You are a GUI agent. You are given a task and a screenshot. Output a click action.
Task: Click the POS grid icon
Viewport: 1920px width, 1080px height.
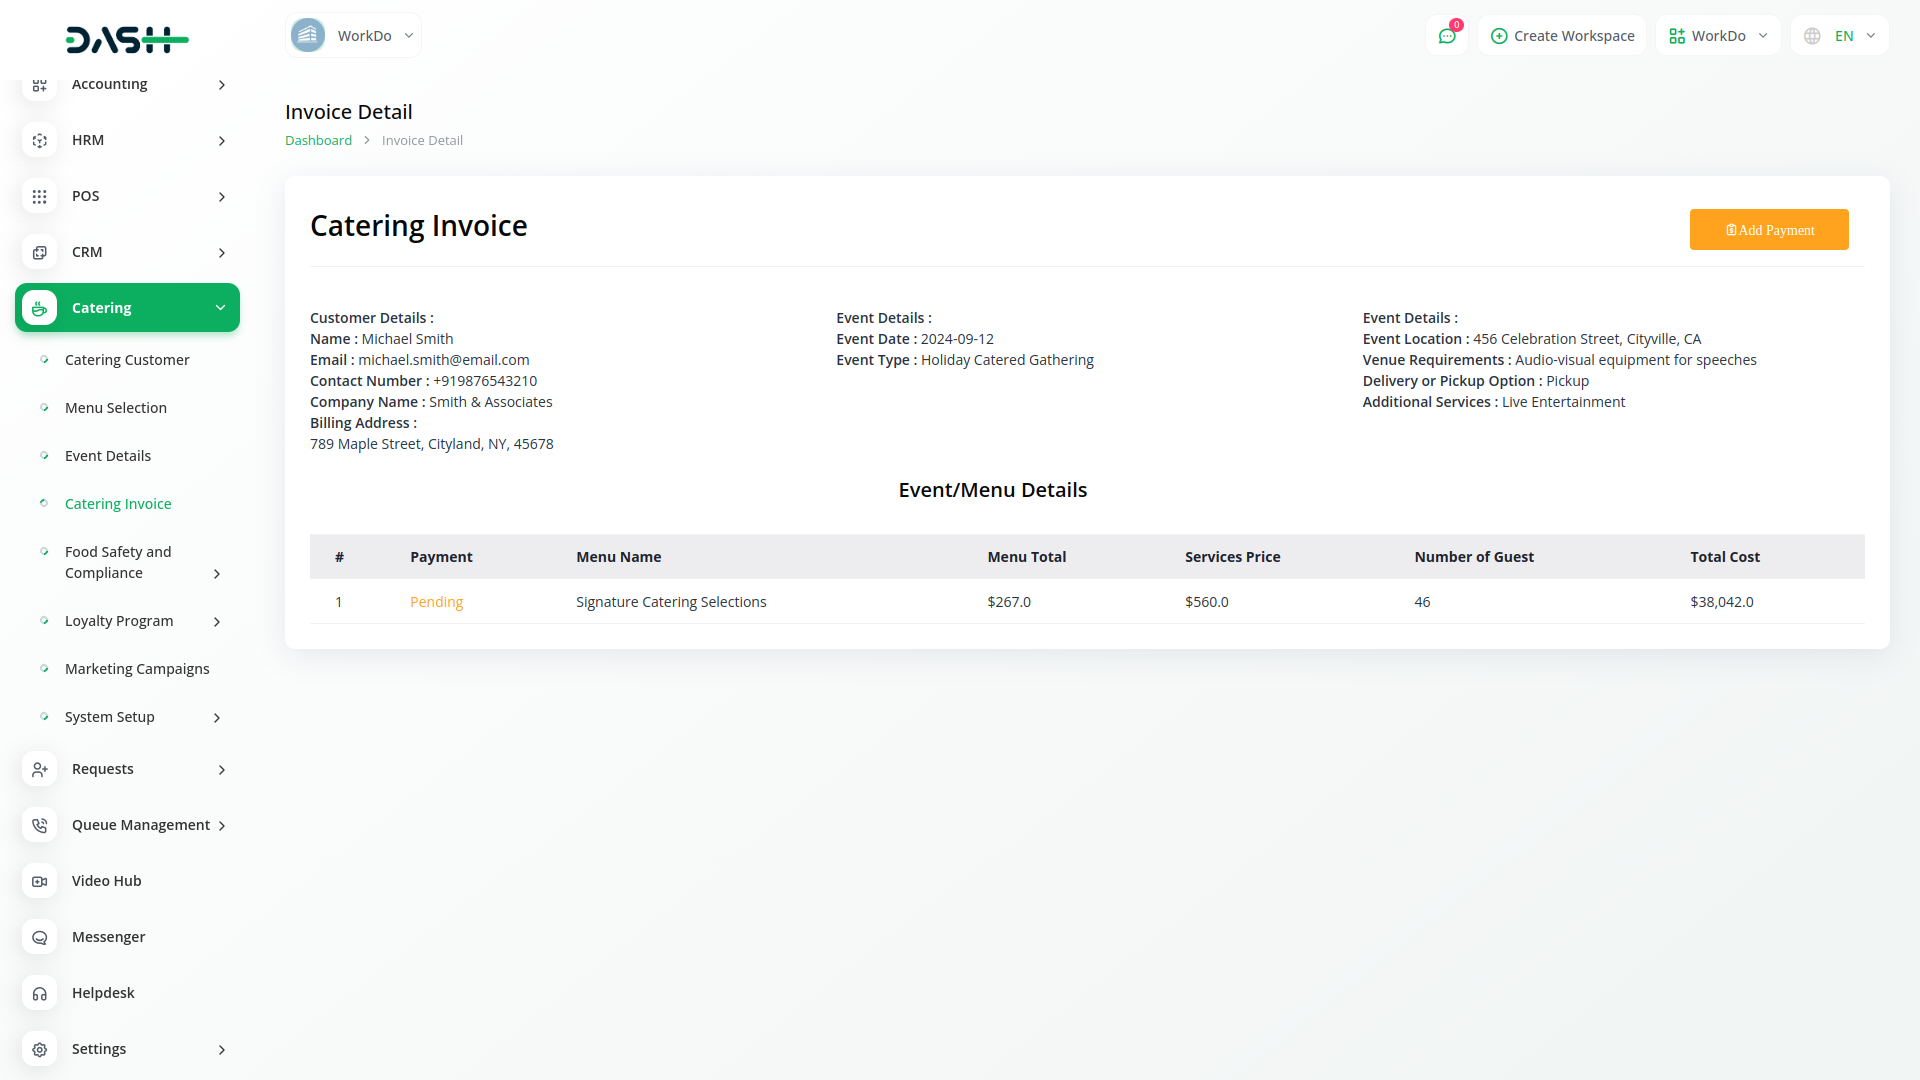pyautogui.click(x=39, y=197)
